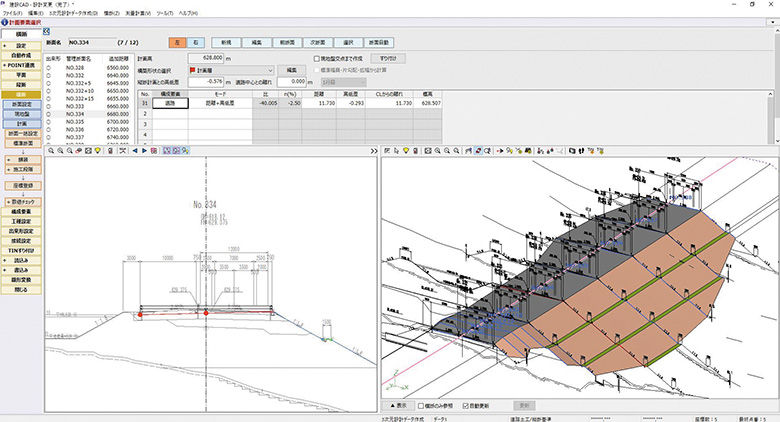Click the 現地盤 sidebar button

[x=22, y=114]
